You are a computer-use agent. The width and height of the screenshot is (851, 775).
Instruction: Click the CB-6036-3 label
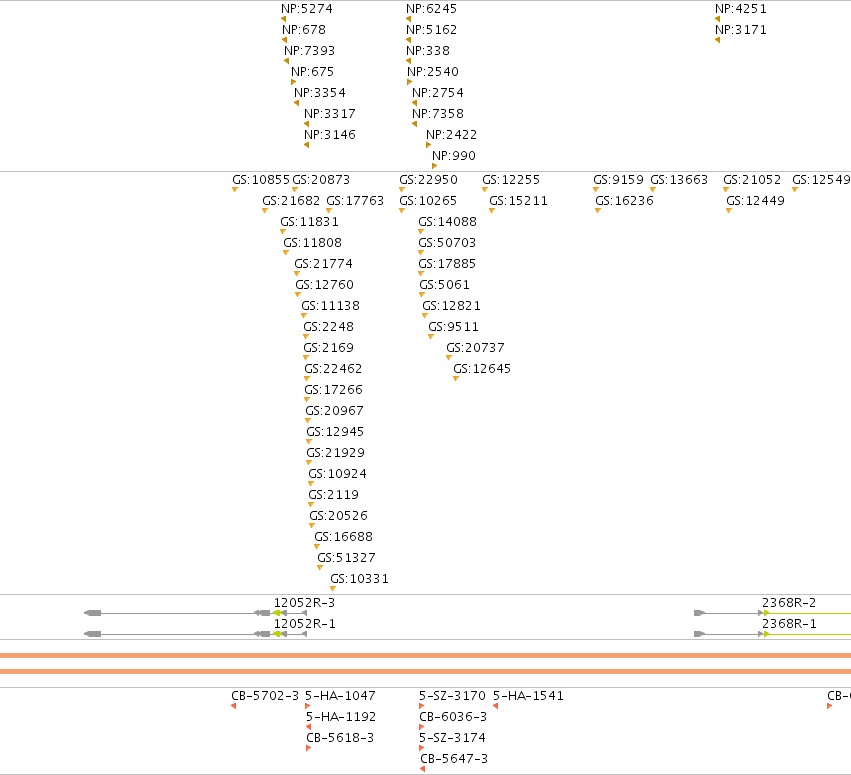(453, 717)
